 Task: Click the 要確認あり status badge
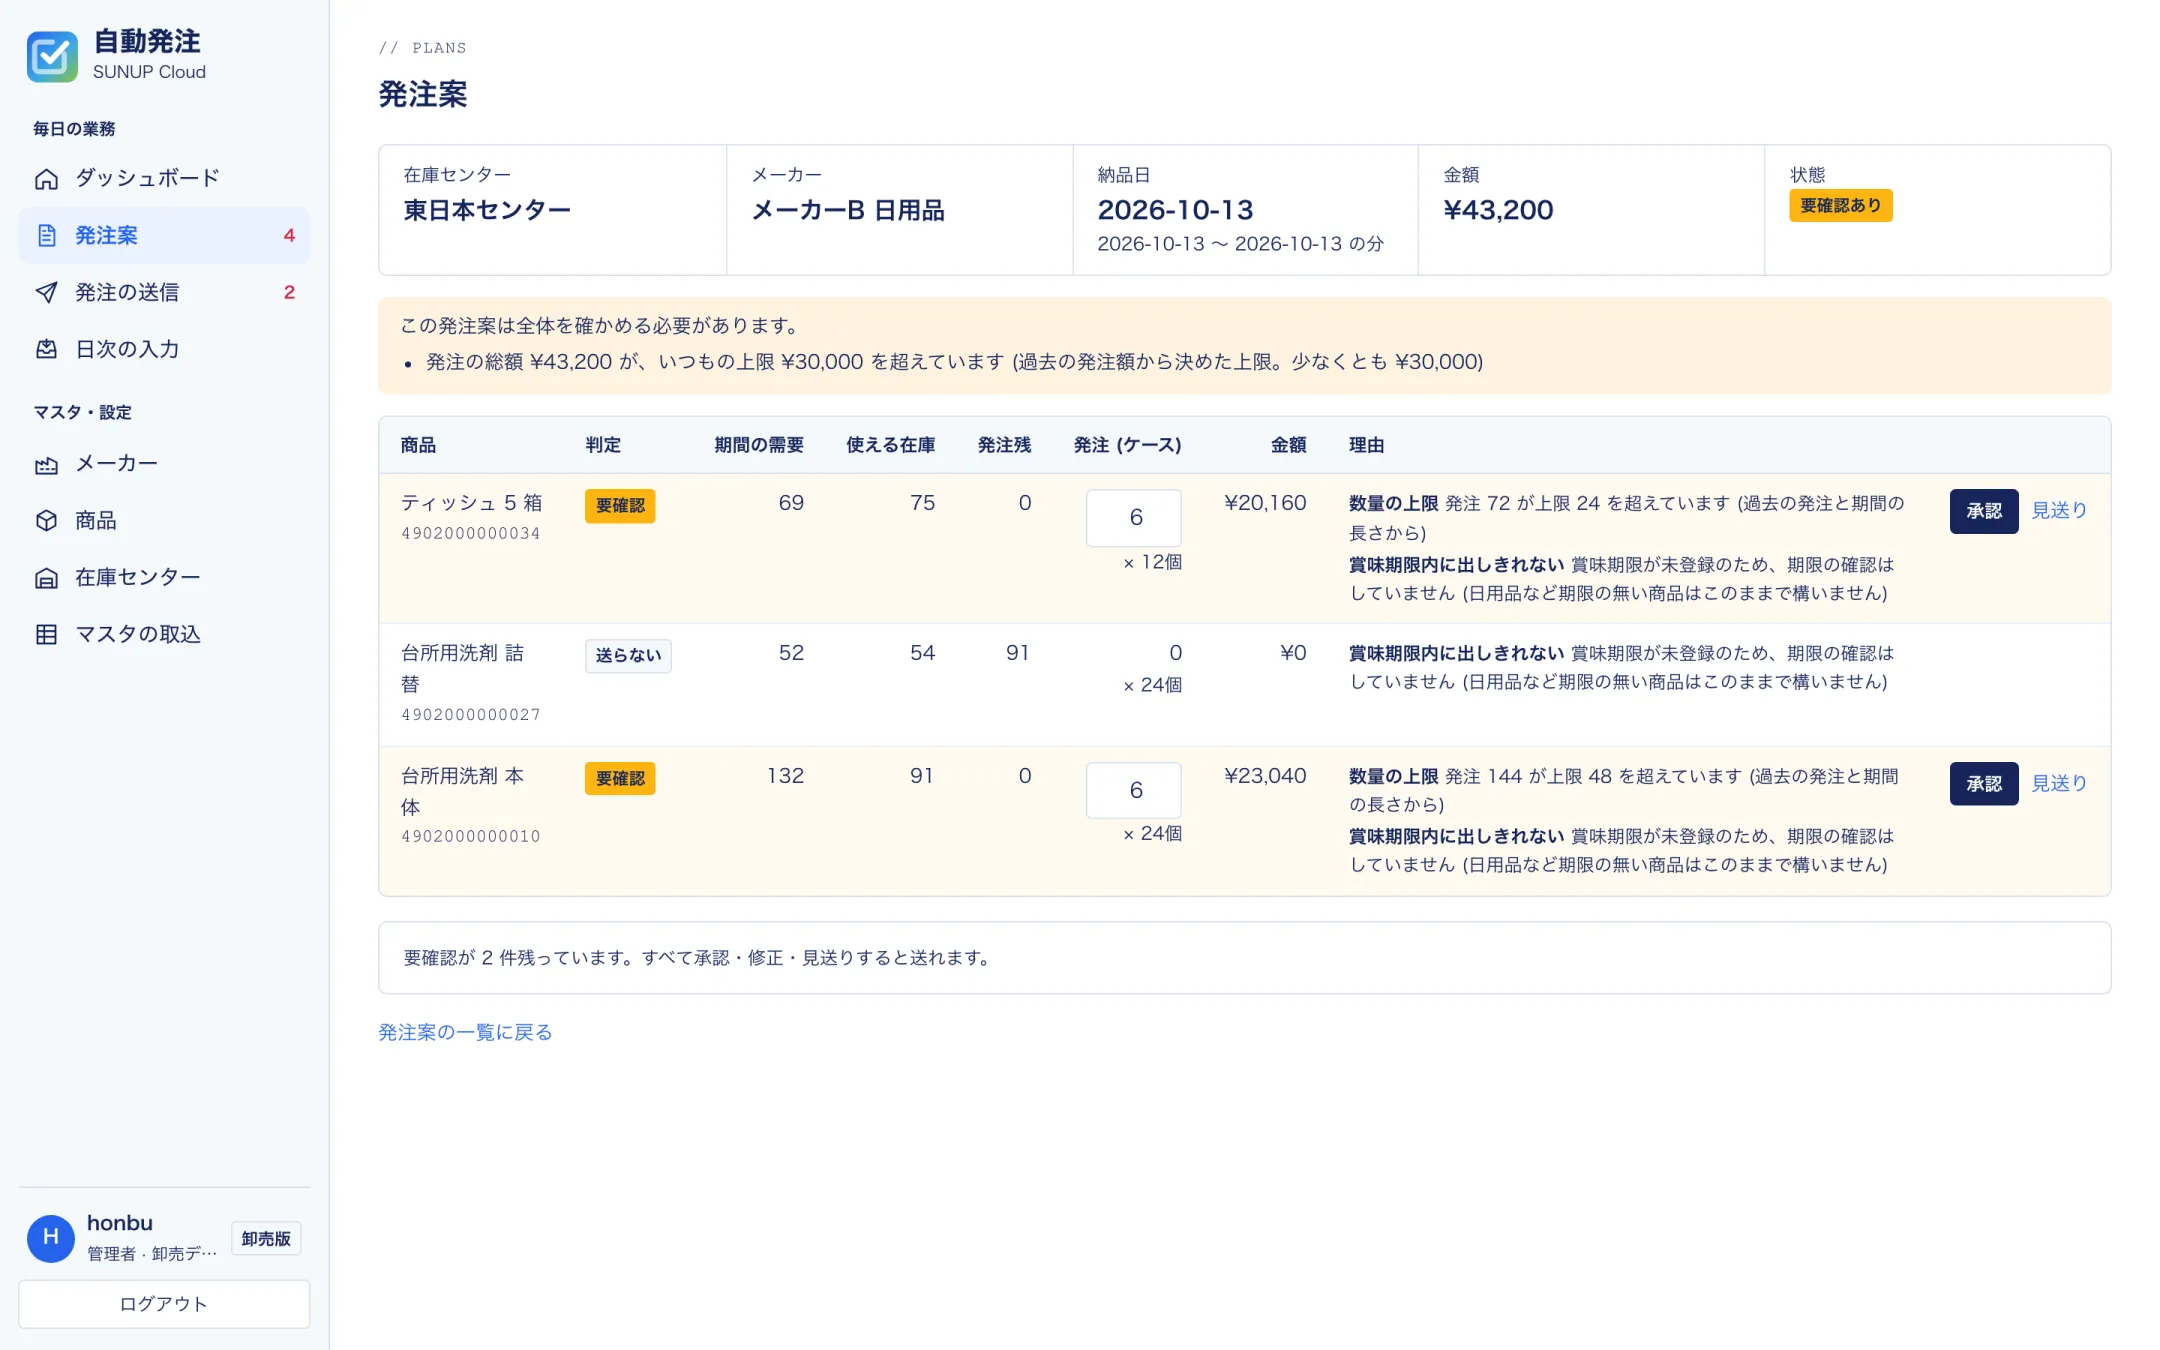tap(1841, 206)
